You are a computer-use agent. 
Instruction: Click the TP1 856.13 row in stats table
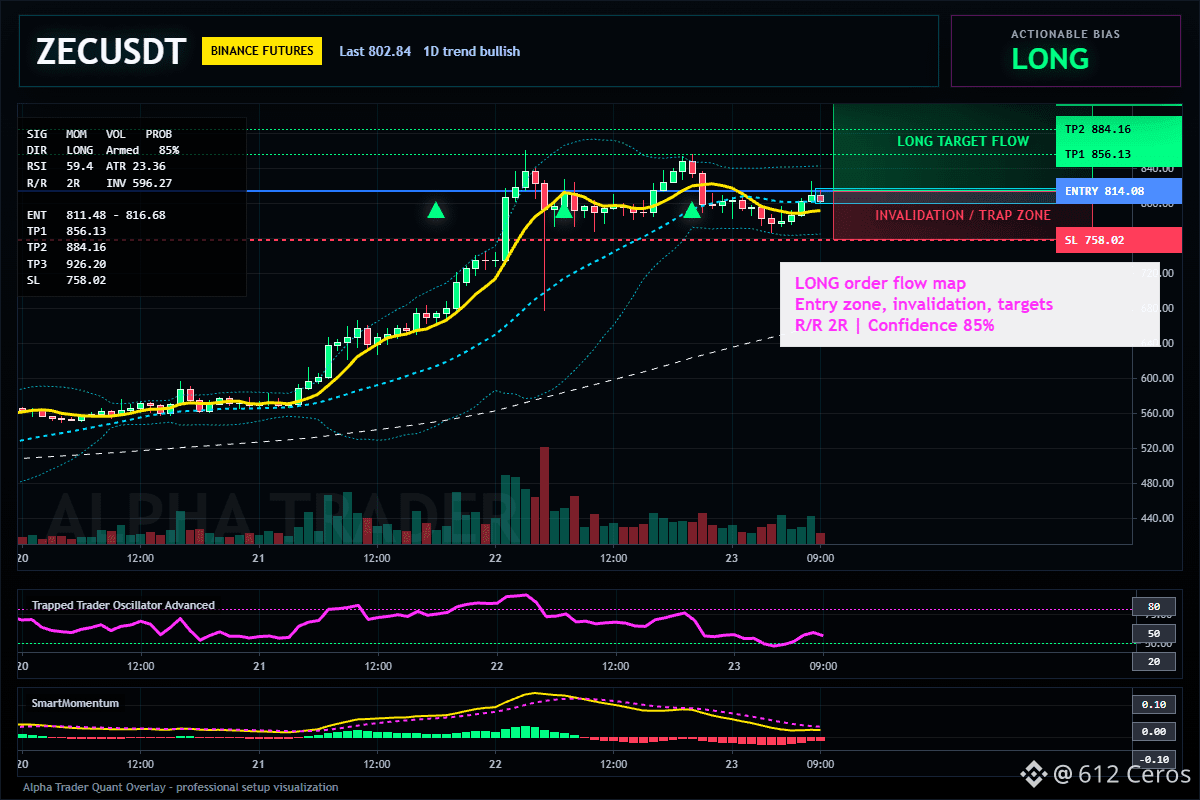pos(66,231)
